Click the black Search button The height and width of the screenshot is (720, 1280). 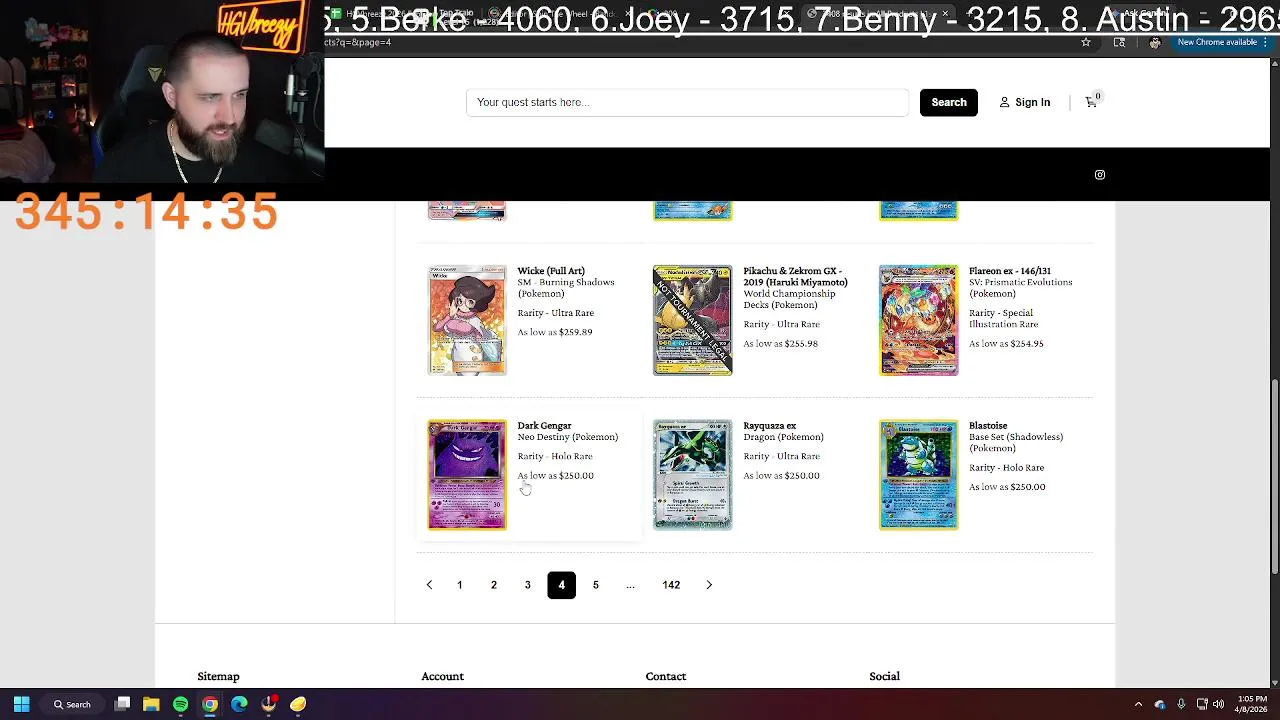pyautogui.click(x=949, y=102)
